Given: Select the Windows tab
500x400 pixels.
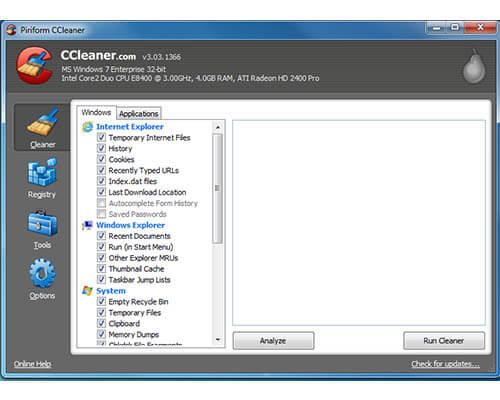Looking at the screenshot, I should click(96, 112).
